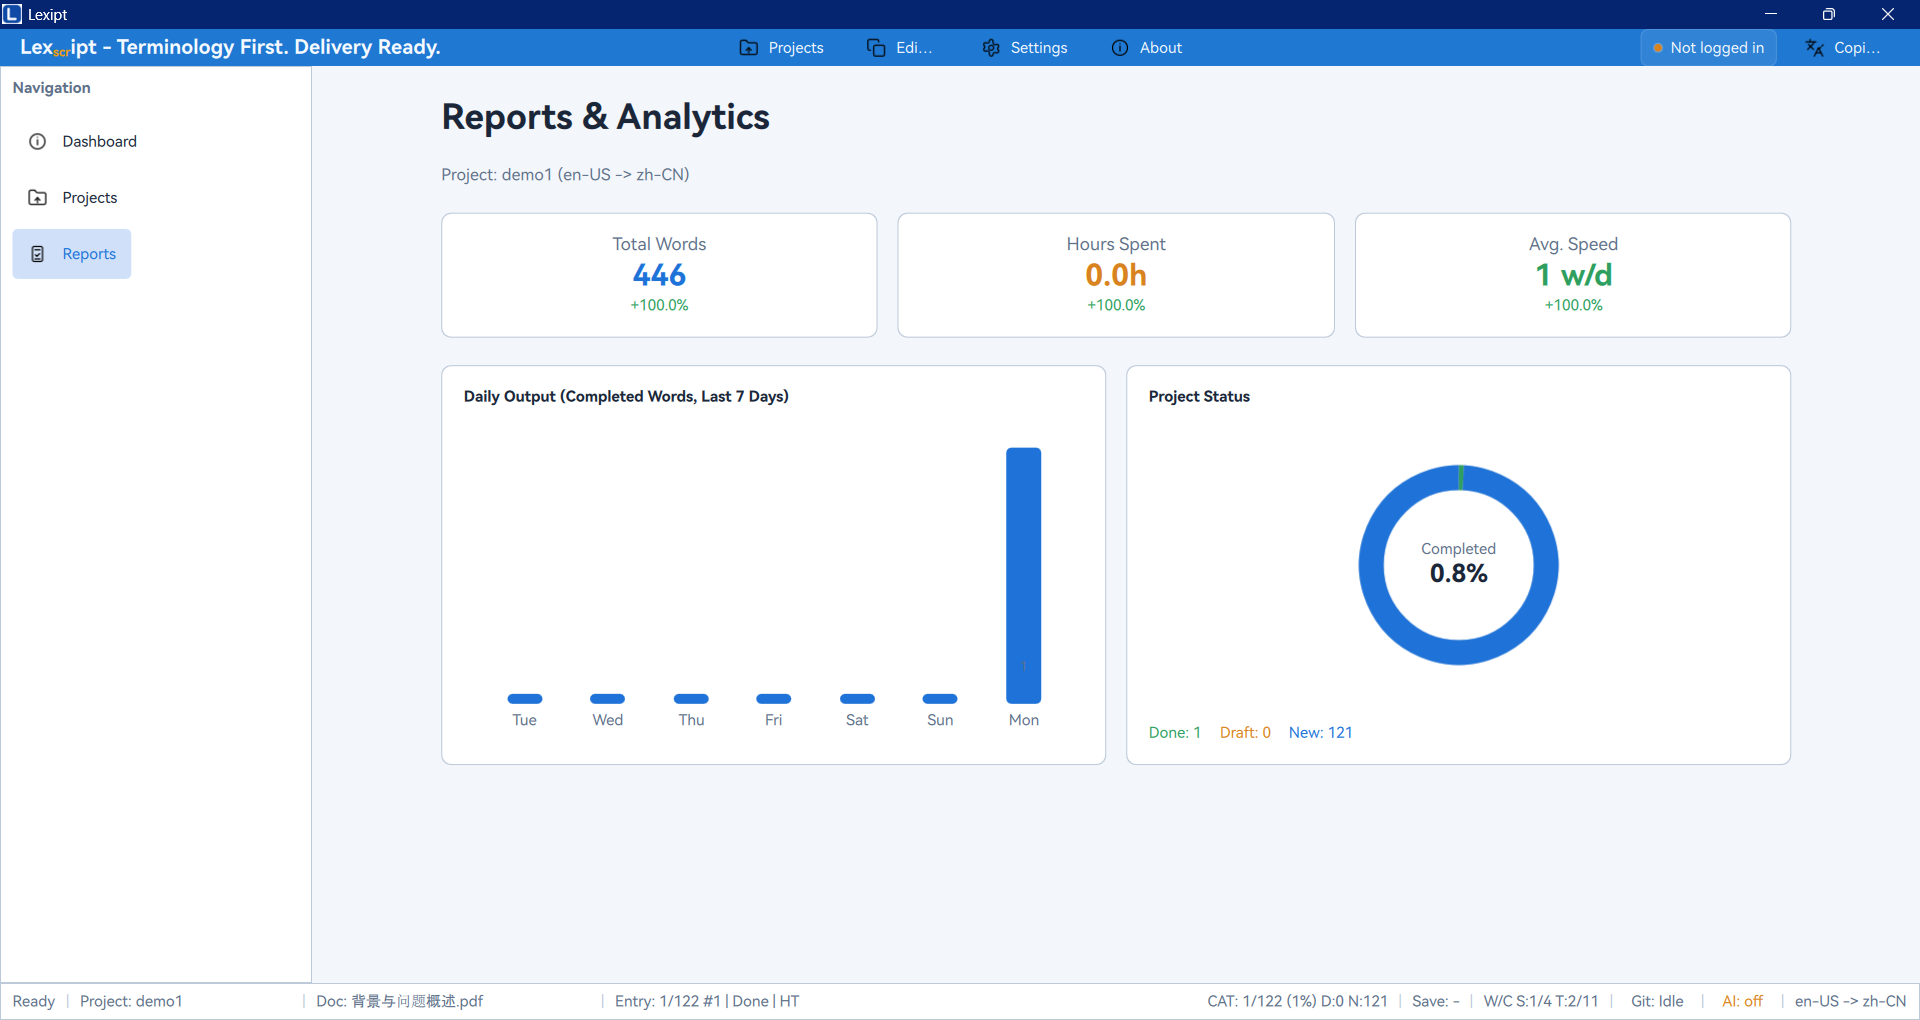The width and height of the screenshot is (1920, 1020).
Task: Click the Editor icon in the top bar
Action: 876,48
